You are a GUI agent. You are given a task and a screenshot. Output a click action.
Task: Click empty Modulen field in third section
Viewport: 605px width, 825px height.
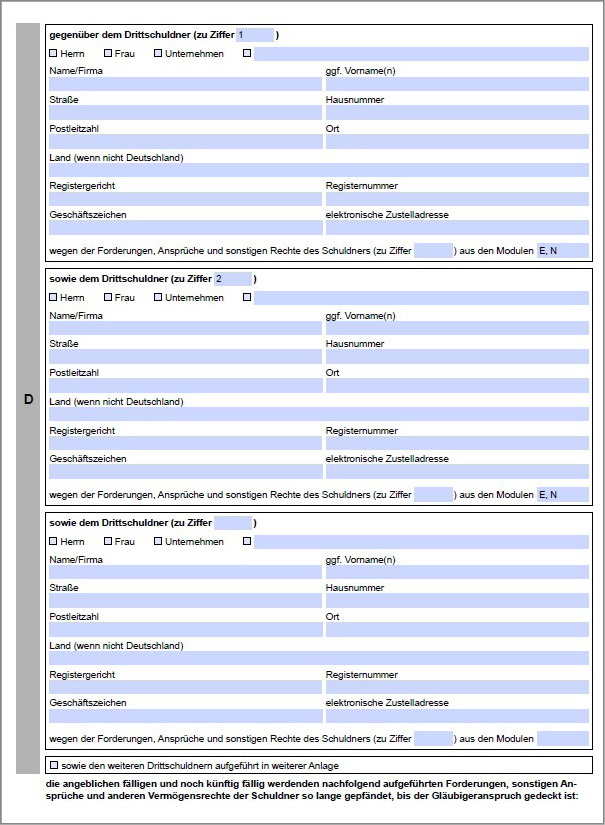[x=562, y=739]
